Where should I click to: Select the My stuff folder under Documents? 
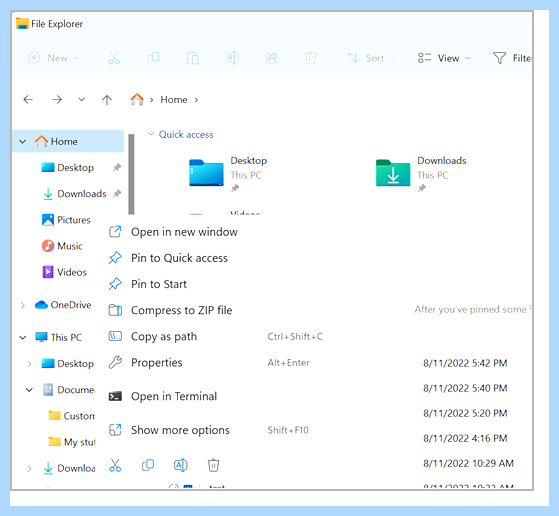[72, 442]
